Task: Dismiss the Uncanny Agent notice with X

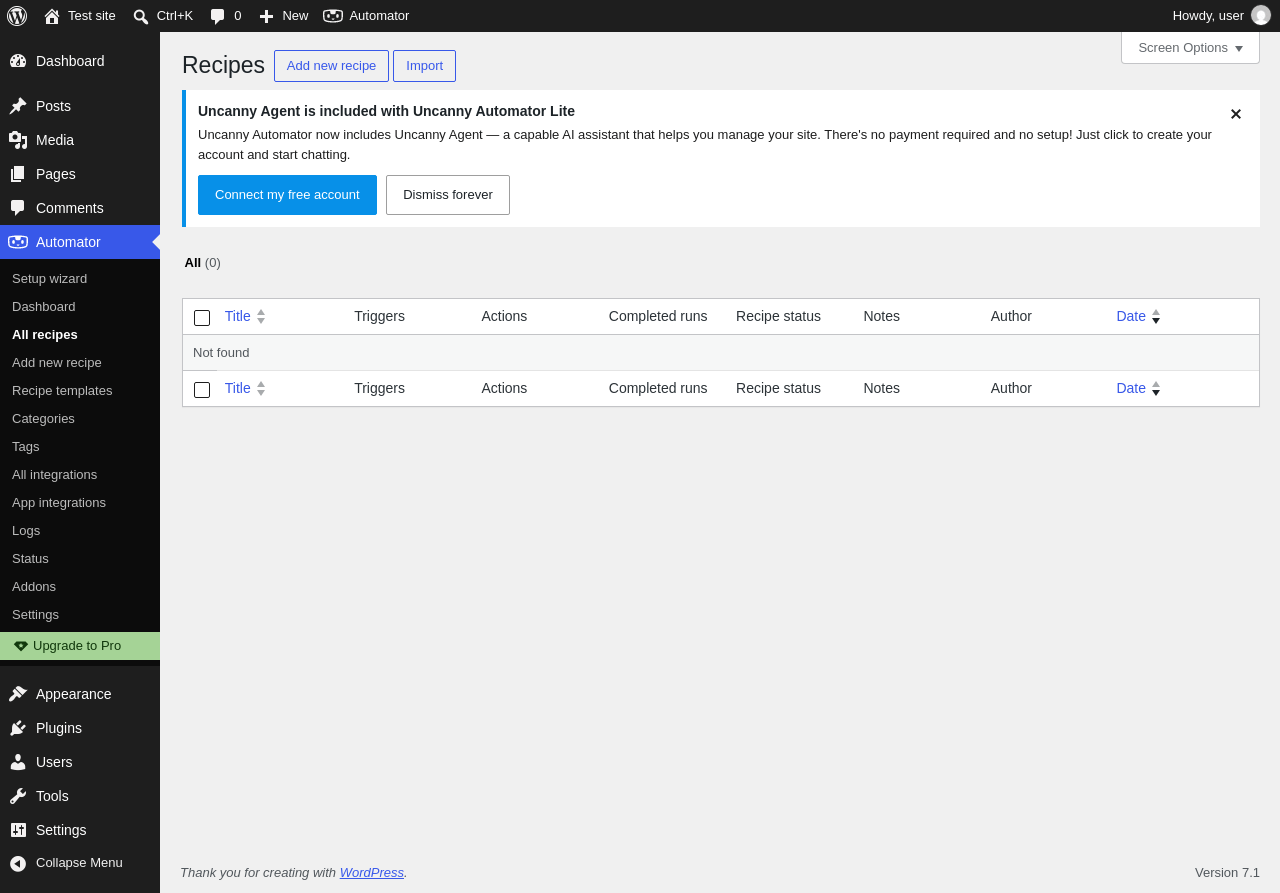Action: coord(1236,114)
